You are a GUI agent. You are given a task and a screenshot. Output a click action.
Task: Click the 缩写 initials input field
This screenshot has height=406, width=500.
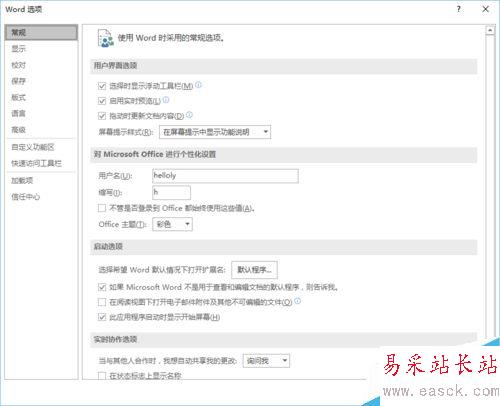[x=171, y=192]
